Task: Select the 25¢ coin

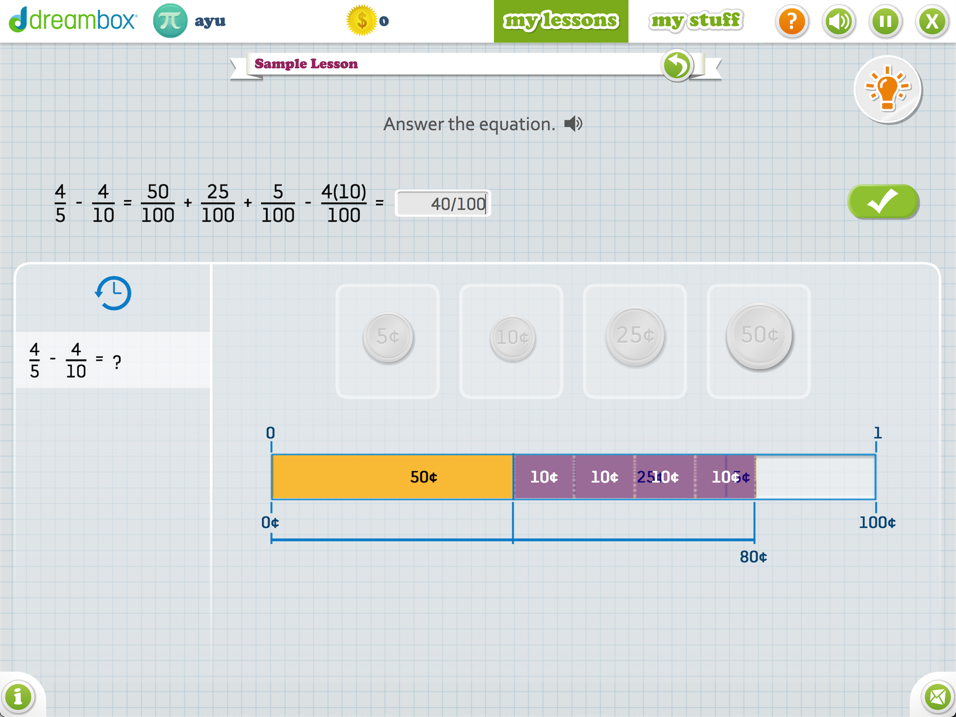Action: click(635, 337)
